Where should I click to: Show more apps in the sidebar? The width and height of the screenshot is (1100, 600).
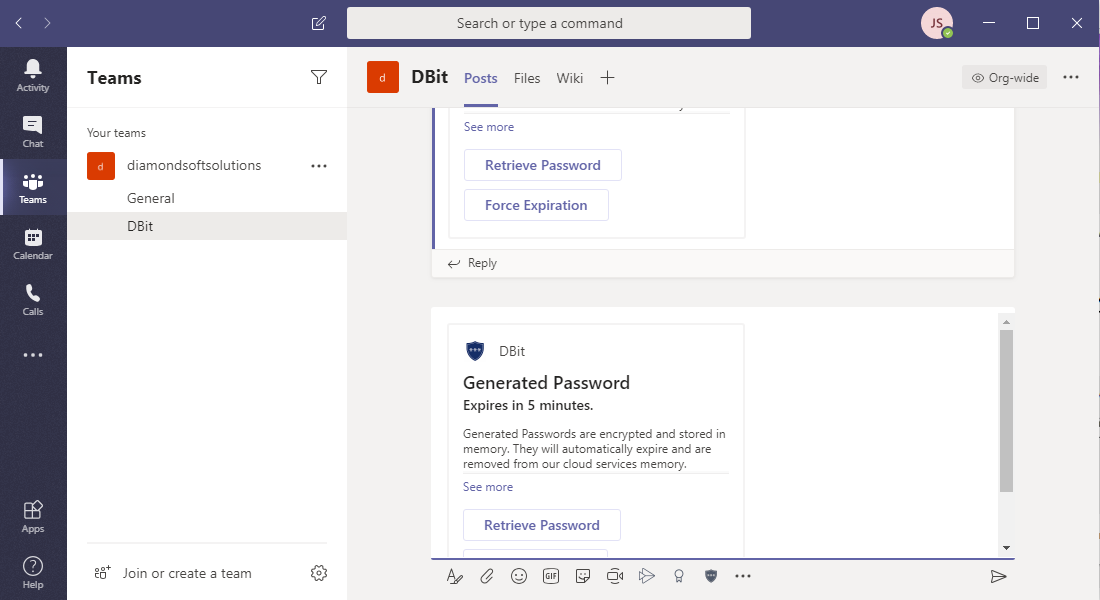[x=33, y=355]
